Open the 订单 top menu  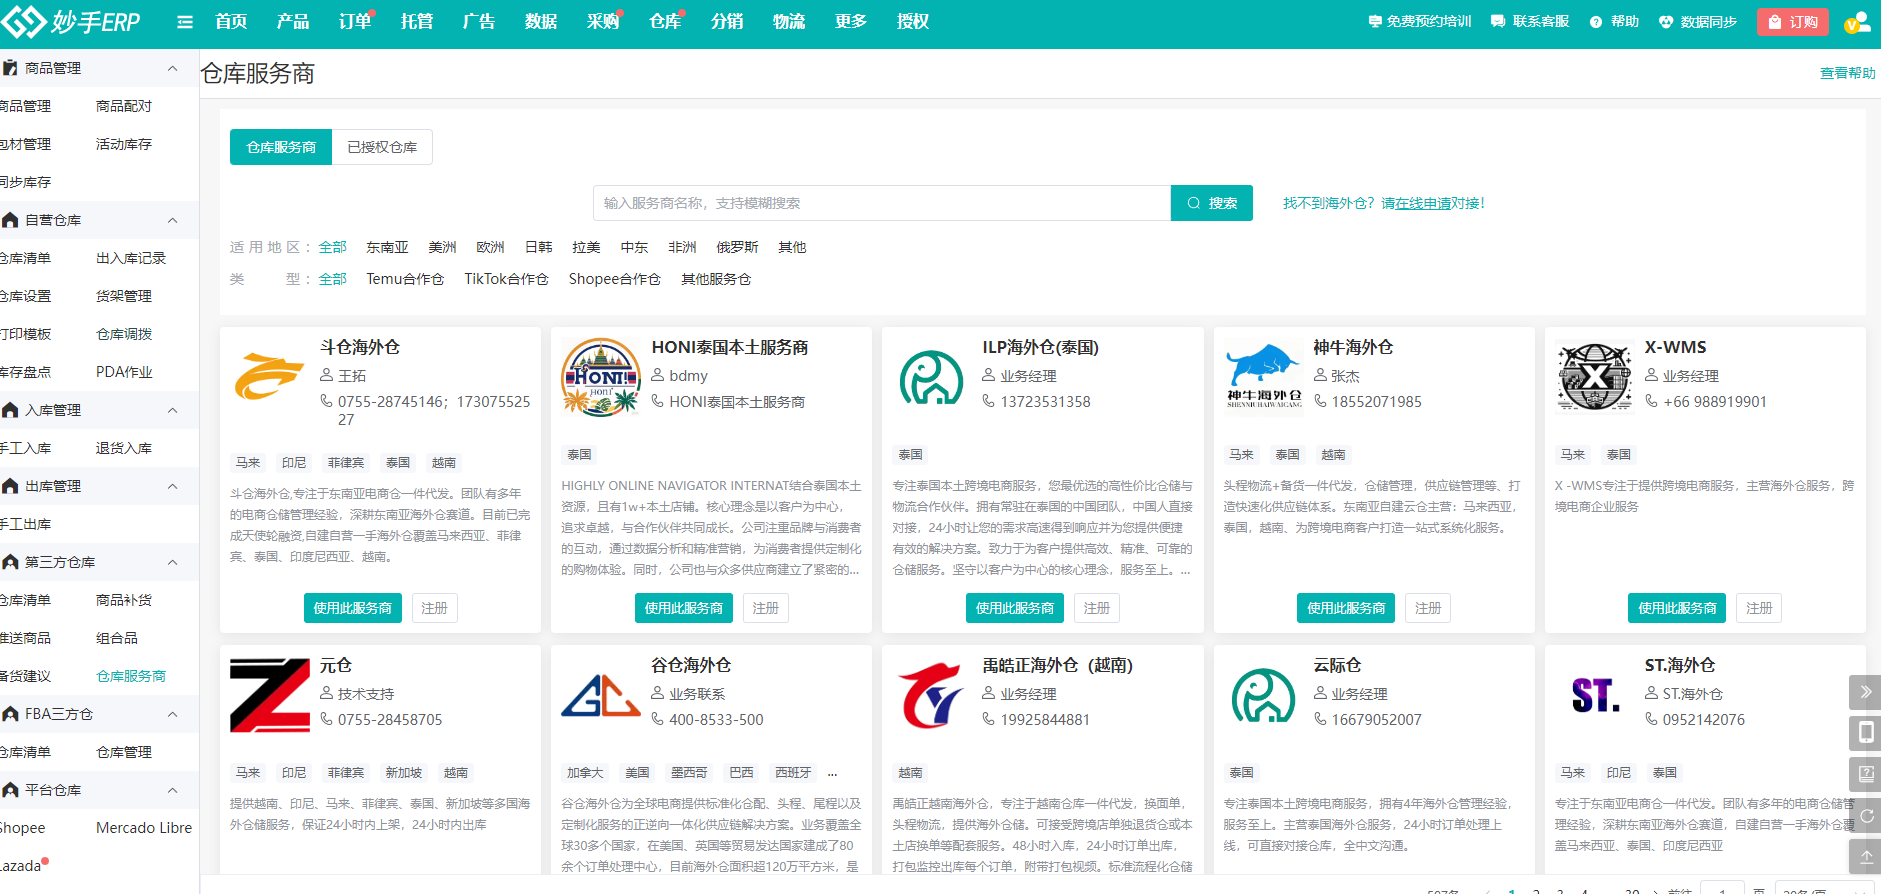point(354,22)
